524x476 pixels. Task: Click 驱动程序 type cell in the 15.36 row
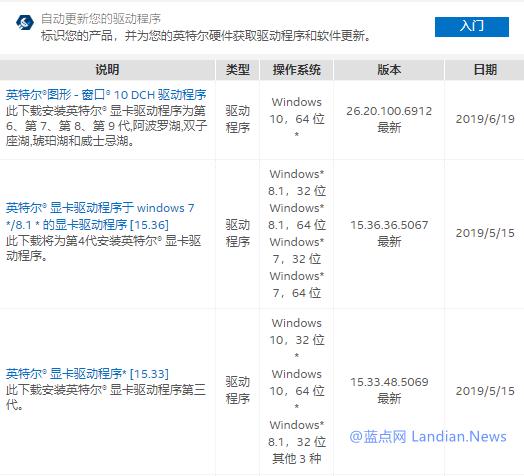pyautogui.click(x=238, y=233)
